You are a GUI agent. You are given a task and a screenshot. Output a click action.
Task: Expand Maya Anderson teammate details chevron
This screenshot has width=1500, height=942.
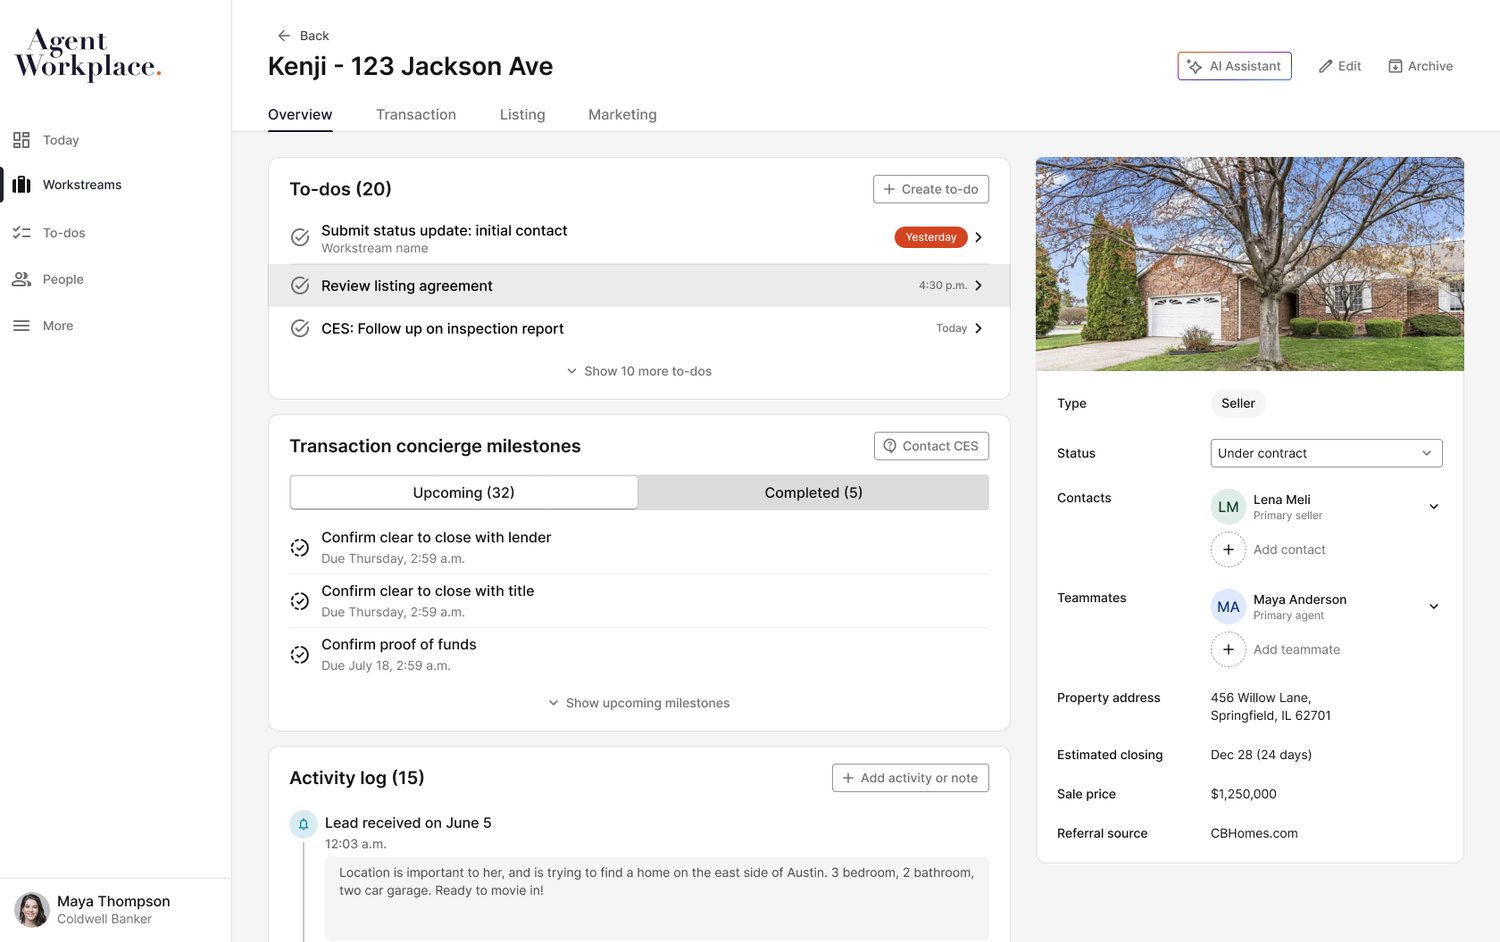(1433, 607)
